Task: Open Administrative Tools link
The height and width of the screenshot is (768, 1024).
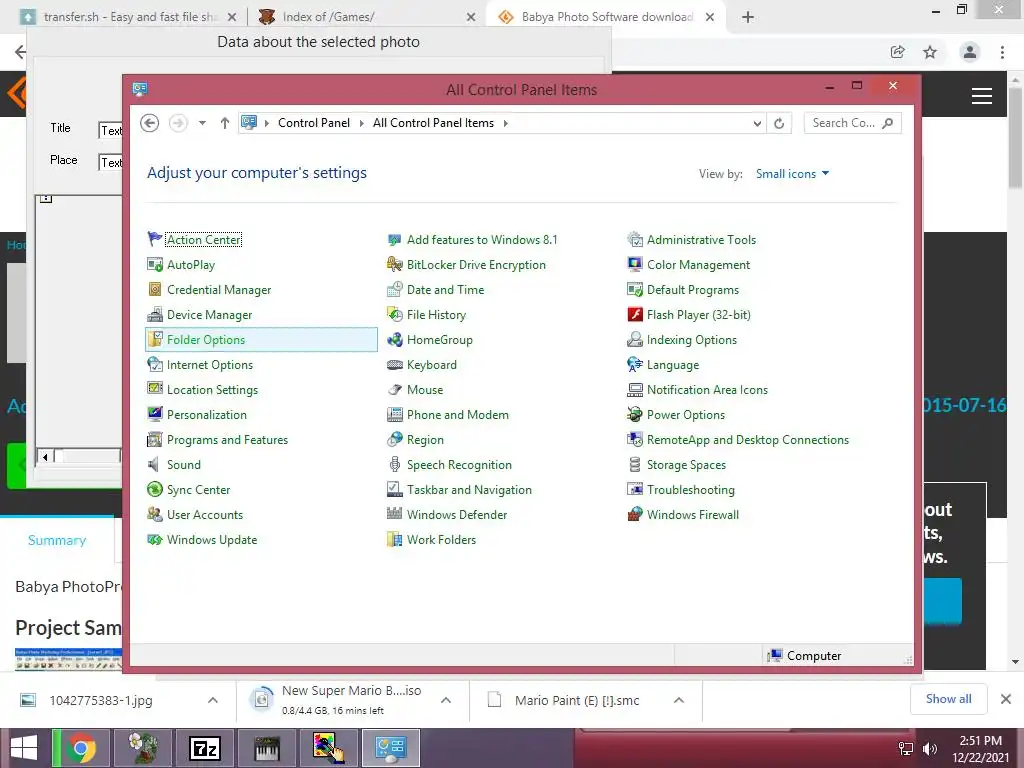Action: click(701, 240)
